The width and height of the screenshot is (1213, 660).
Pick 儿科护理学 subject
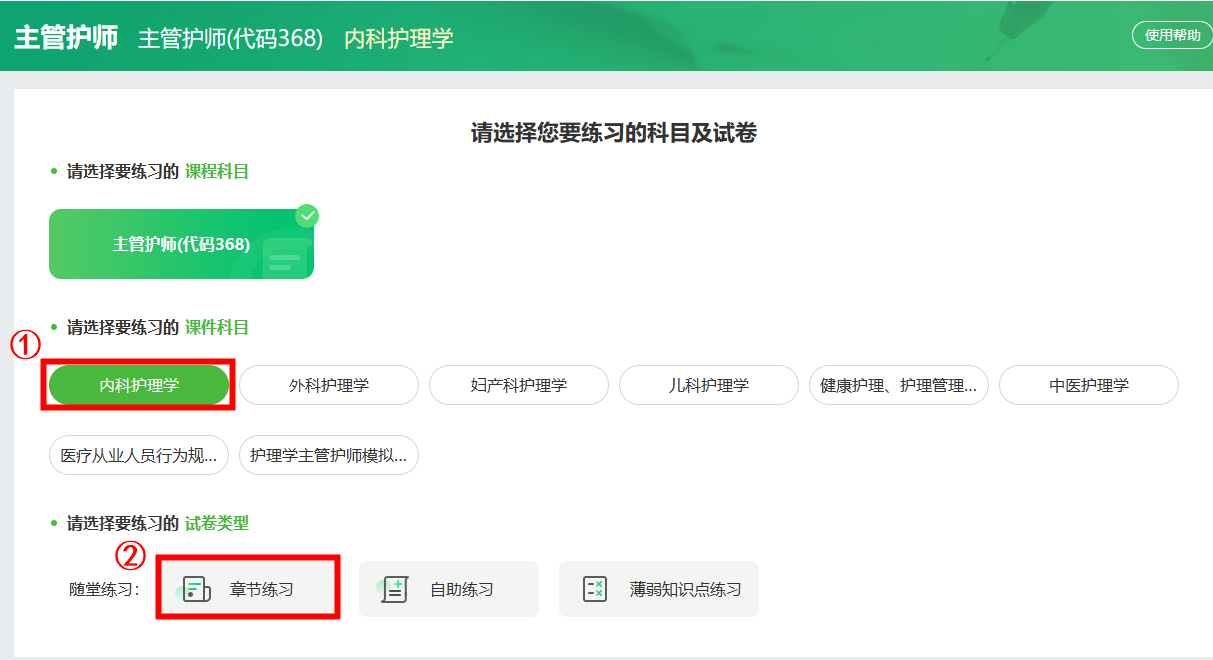click(x=709, y=385)
